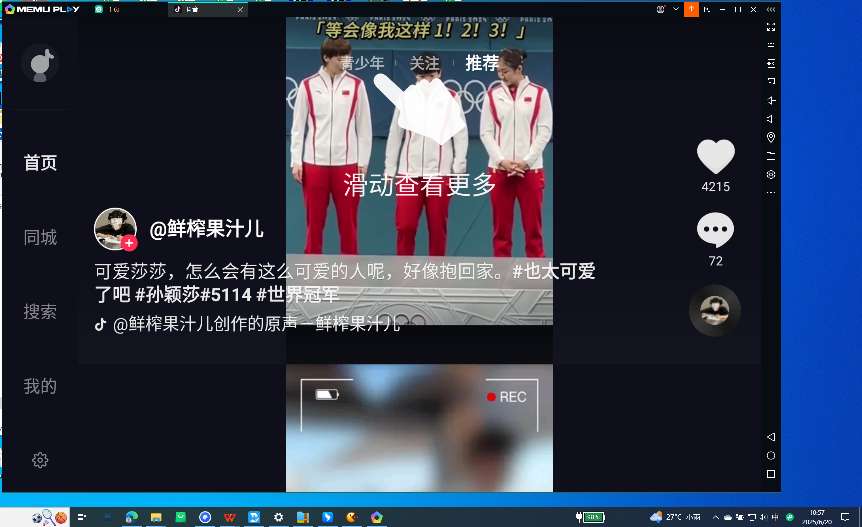The height and width of the screenshot is (527, 862).
Task: Open the taskbar clock showing 10:57
Action: tap(816, 517)
